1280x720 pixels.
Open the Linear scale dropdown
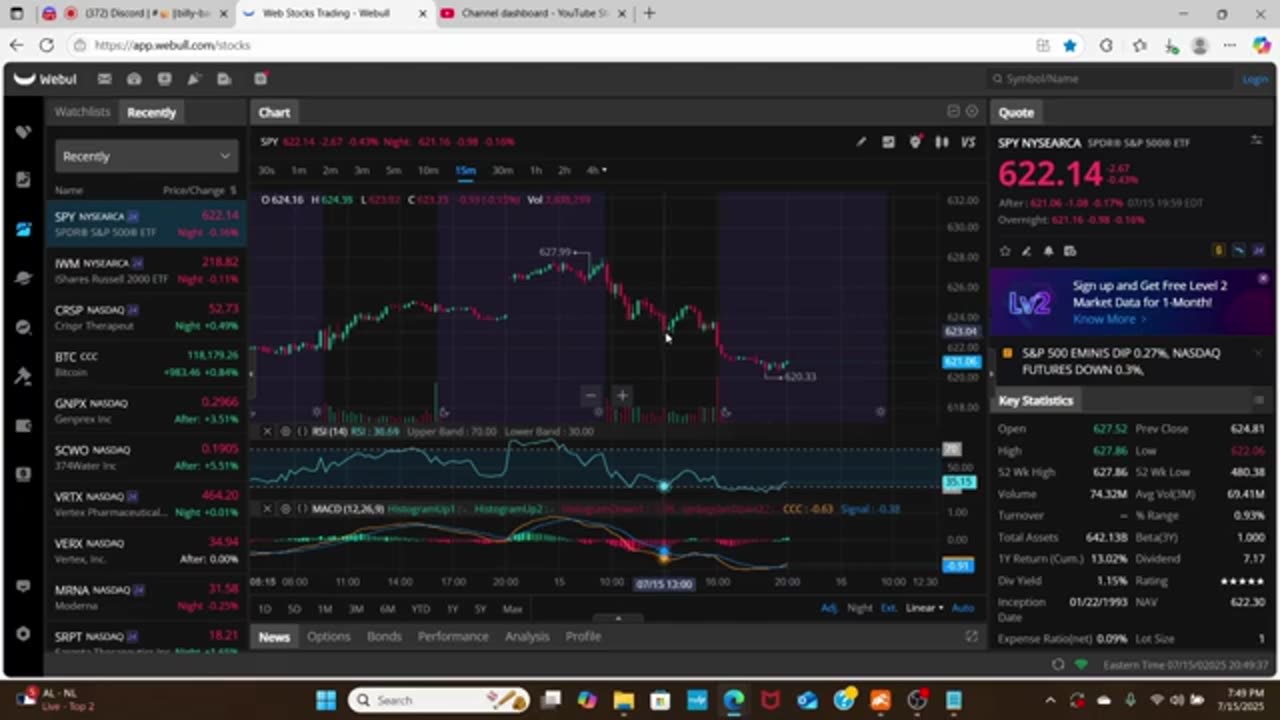click(924, 608)
